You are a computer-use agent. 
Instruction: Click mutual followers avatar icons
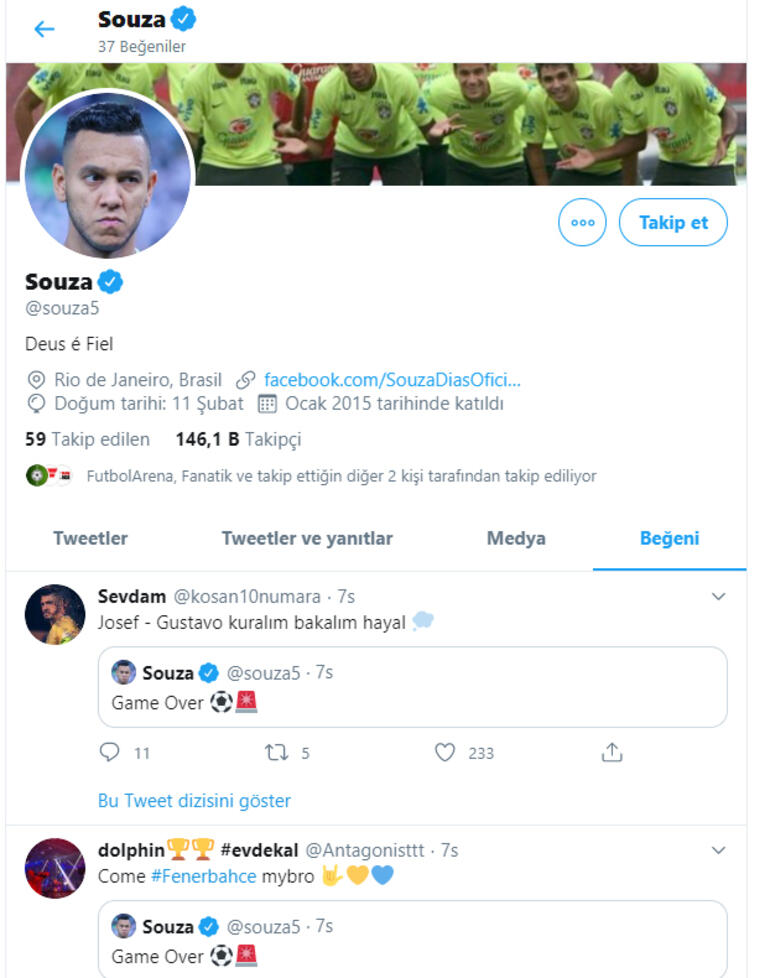[x=49, y=476]
